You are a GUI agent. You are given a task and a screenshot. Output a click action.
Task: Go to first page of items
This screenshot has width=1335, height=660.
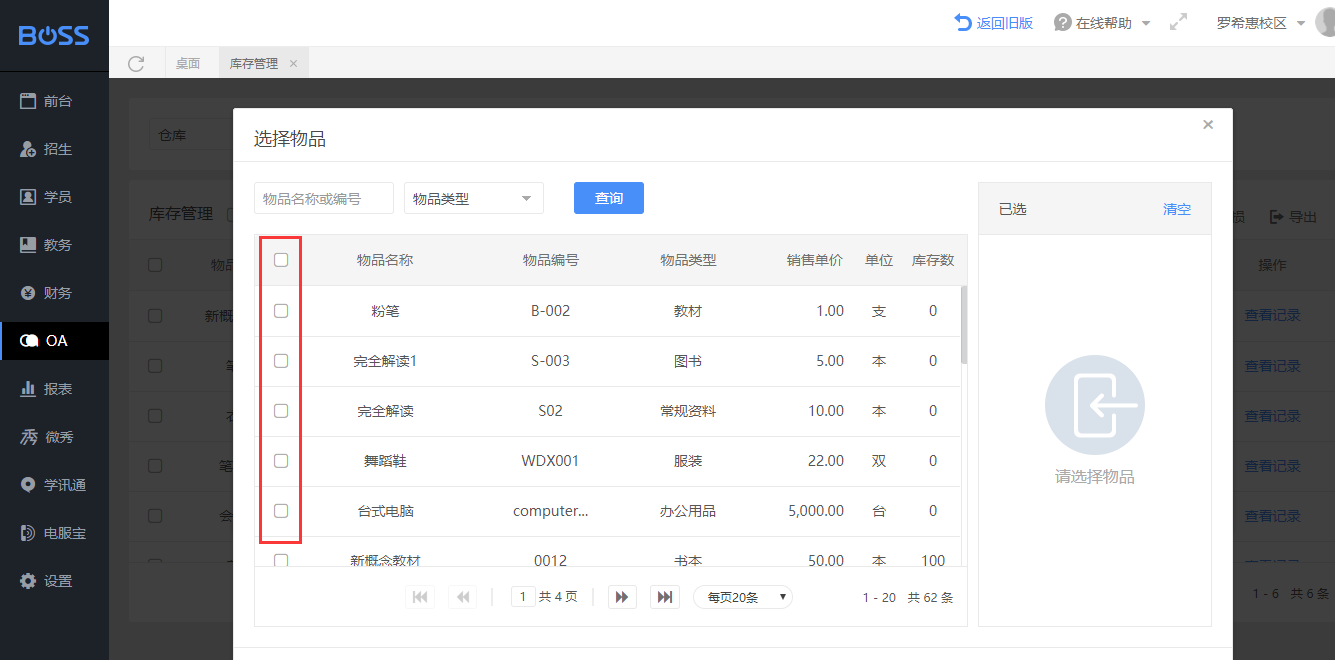[x=420, y=597]
